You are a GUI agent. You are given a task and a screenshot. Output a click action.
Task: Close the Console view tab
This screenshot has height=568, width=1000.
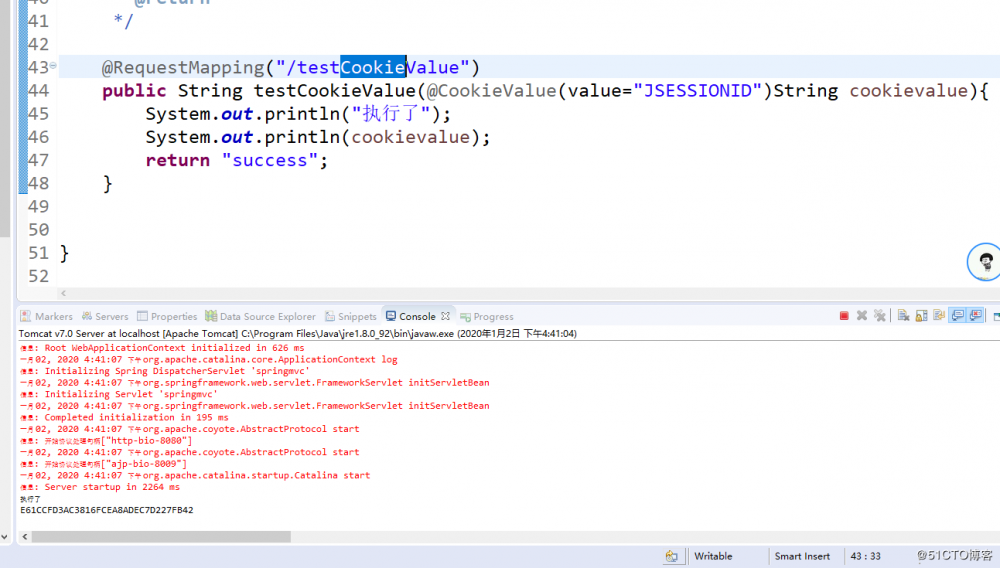point(445,316)
